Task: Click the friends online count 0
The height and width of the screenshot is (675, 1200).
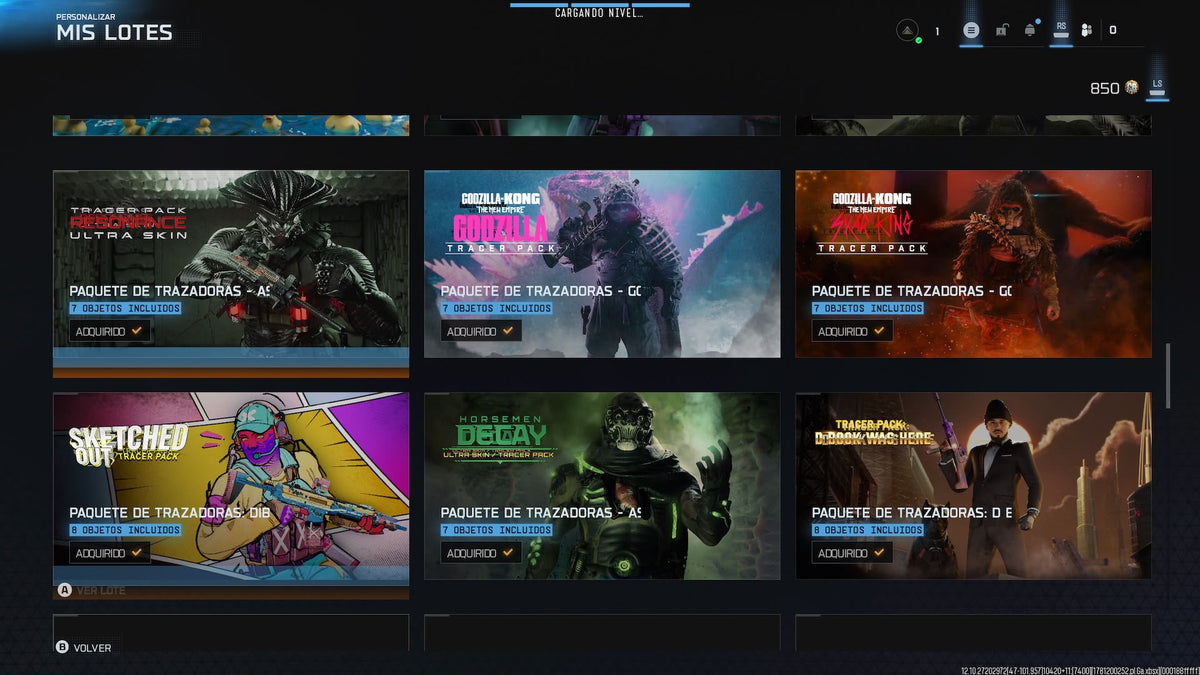Action: [x=1113, y=31]
